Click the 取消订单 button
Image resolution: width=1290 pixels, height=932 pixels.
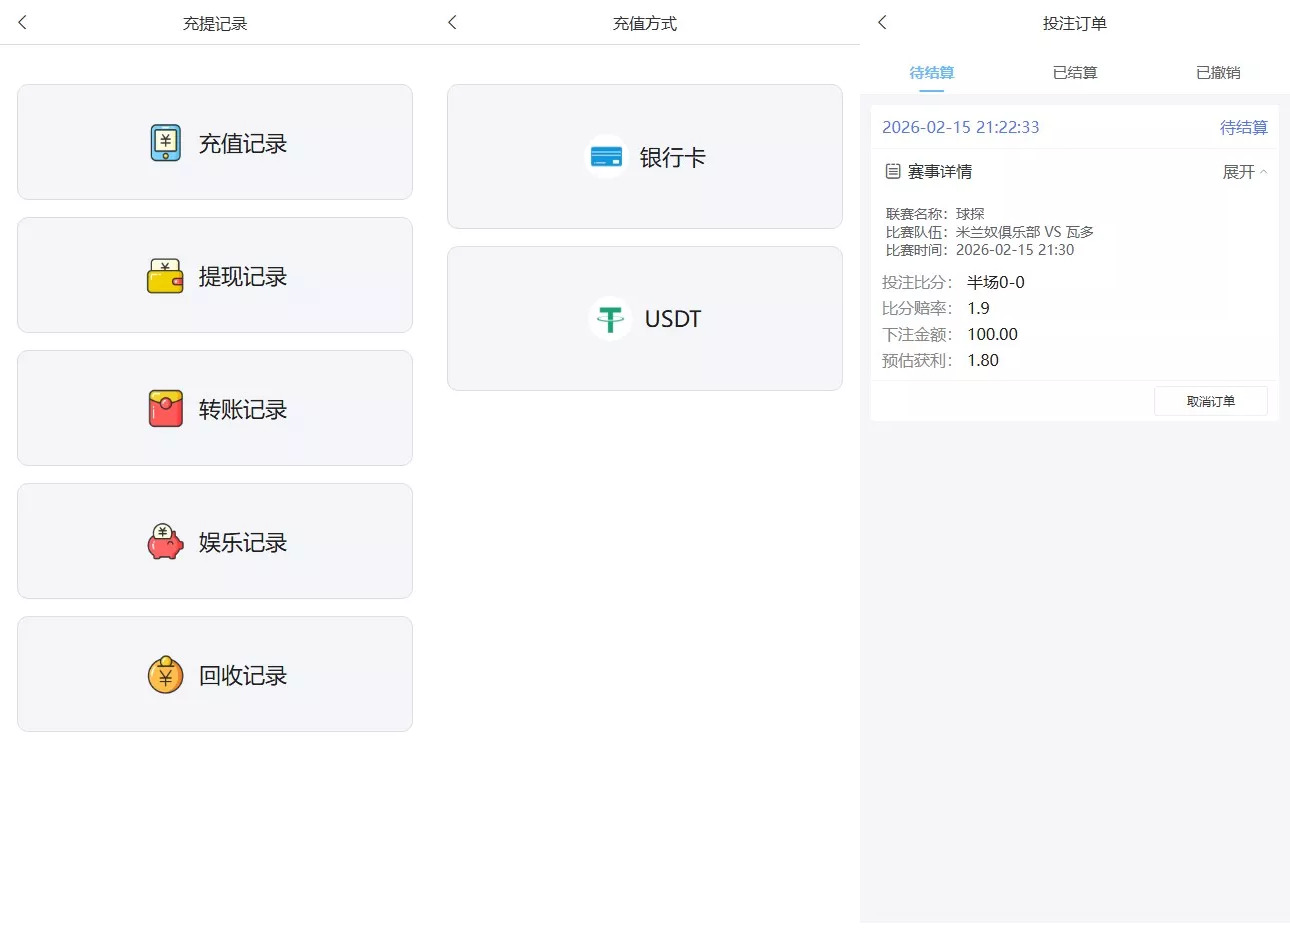[x=1211, y=401]
